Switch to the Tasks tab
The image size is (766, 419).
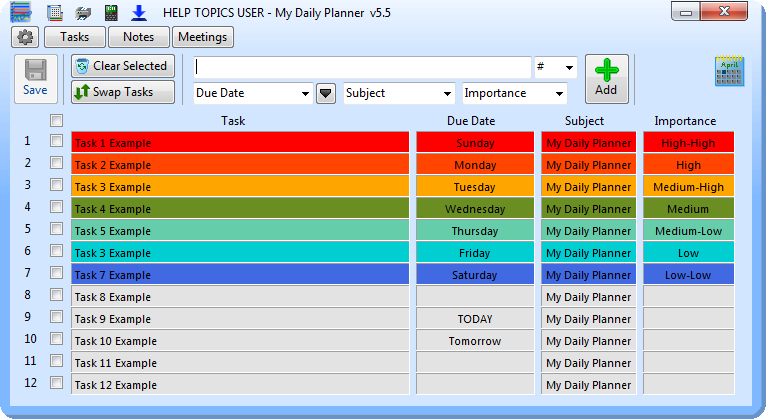[75, 37]
